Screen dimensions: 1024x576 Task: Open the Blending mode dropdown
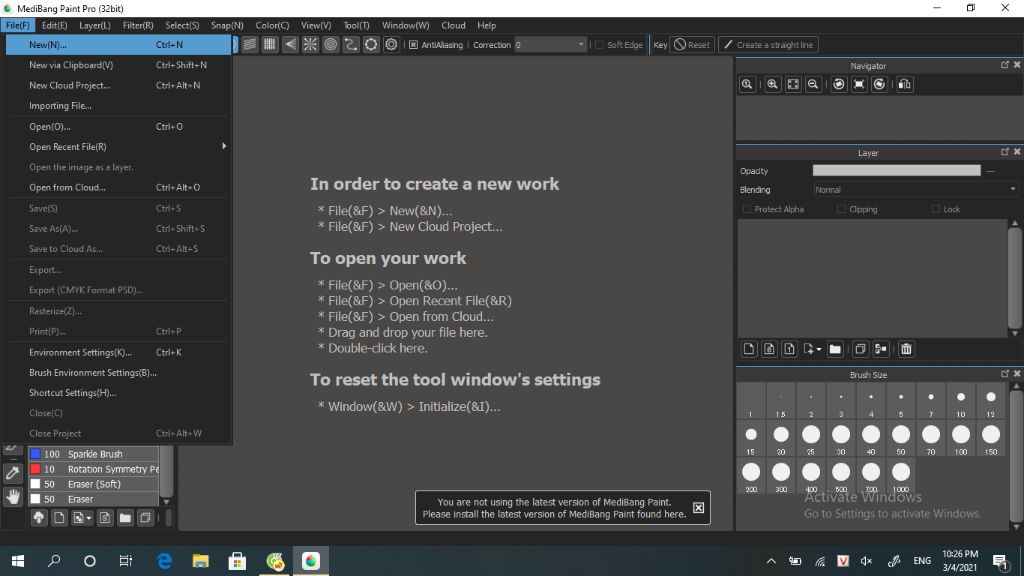[915, 190]
